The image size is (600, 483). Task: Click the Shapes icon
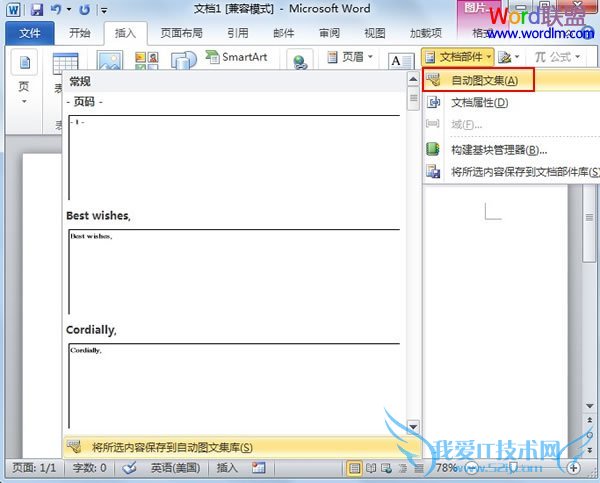coord(184,60)
